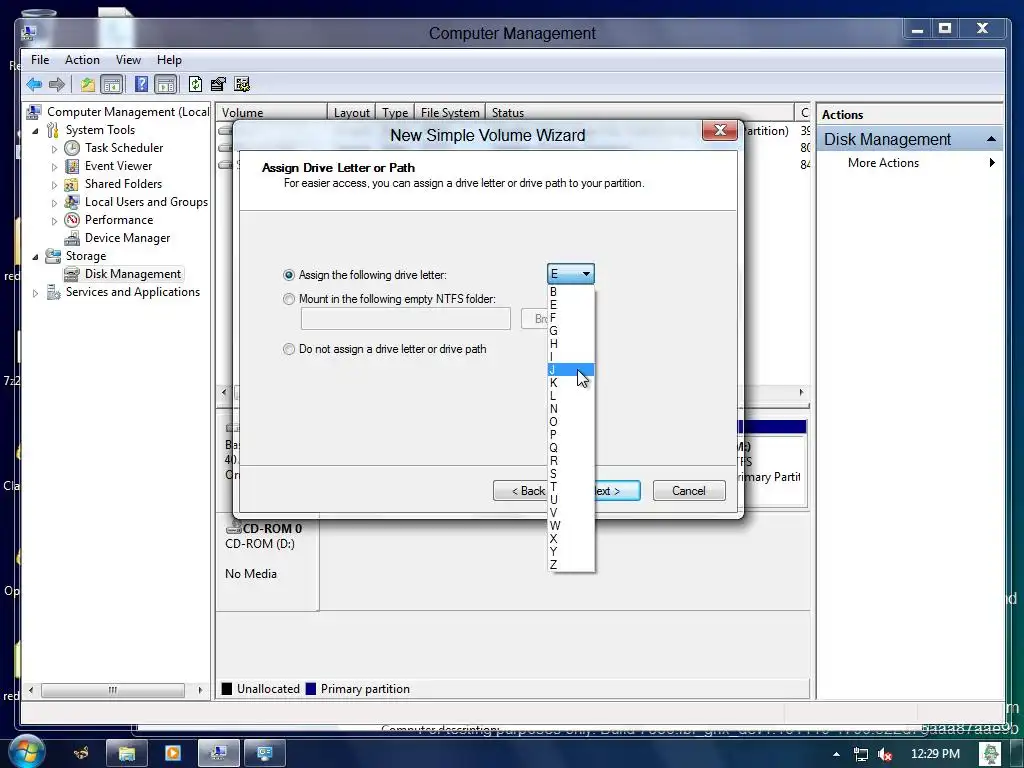The height and width of the screenshot is (768, 1024).
Task: Select Do not assign a drive letter option
Action: 289,349
